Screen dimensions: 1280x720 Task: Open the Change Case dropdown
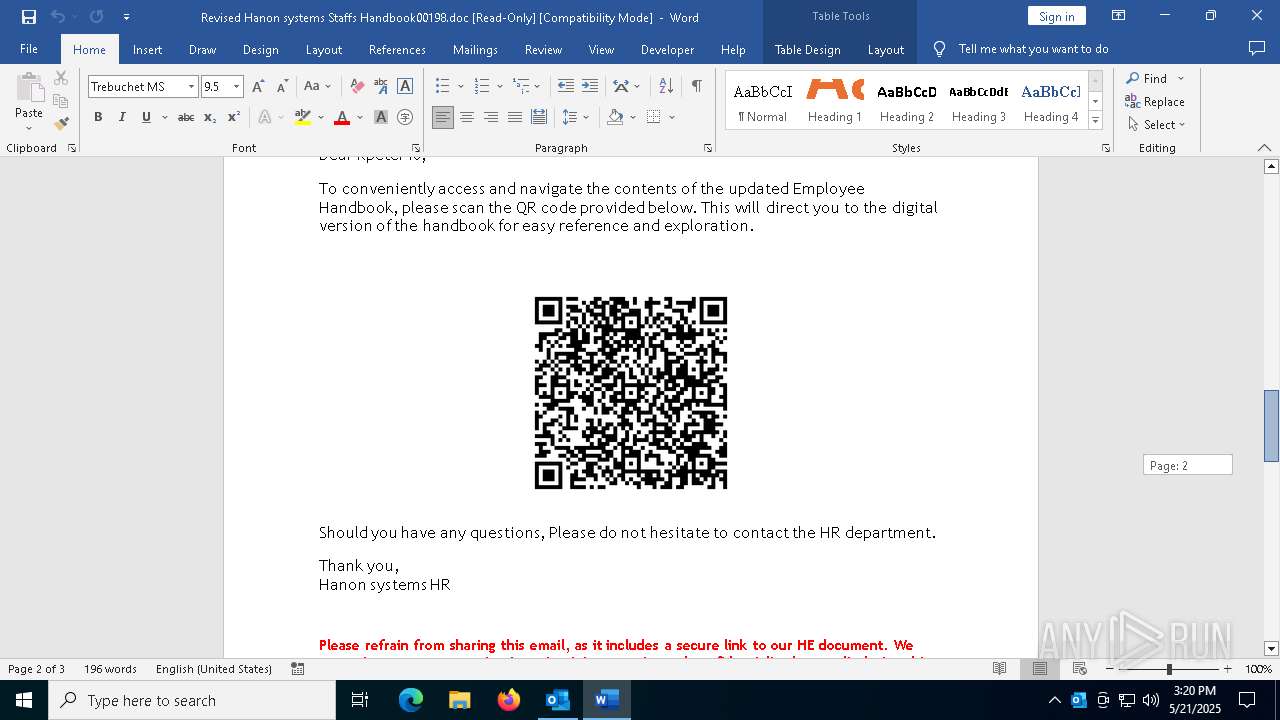[318, 87]
